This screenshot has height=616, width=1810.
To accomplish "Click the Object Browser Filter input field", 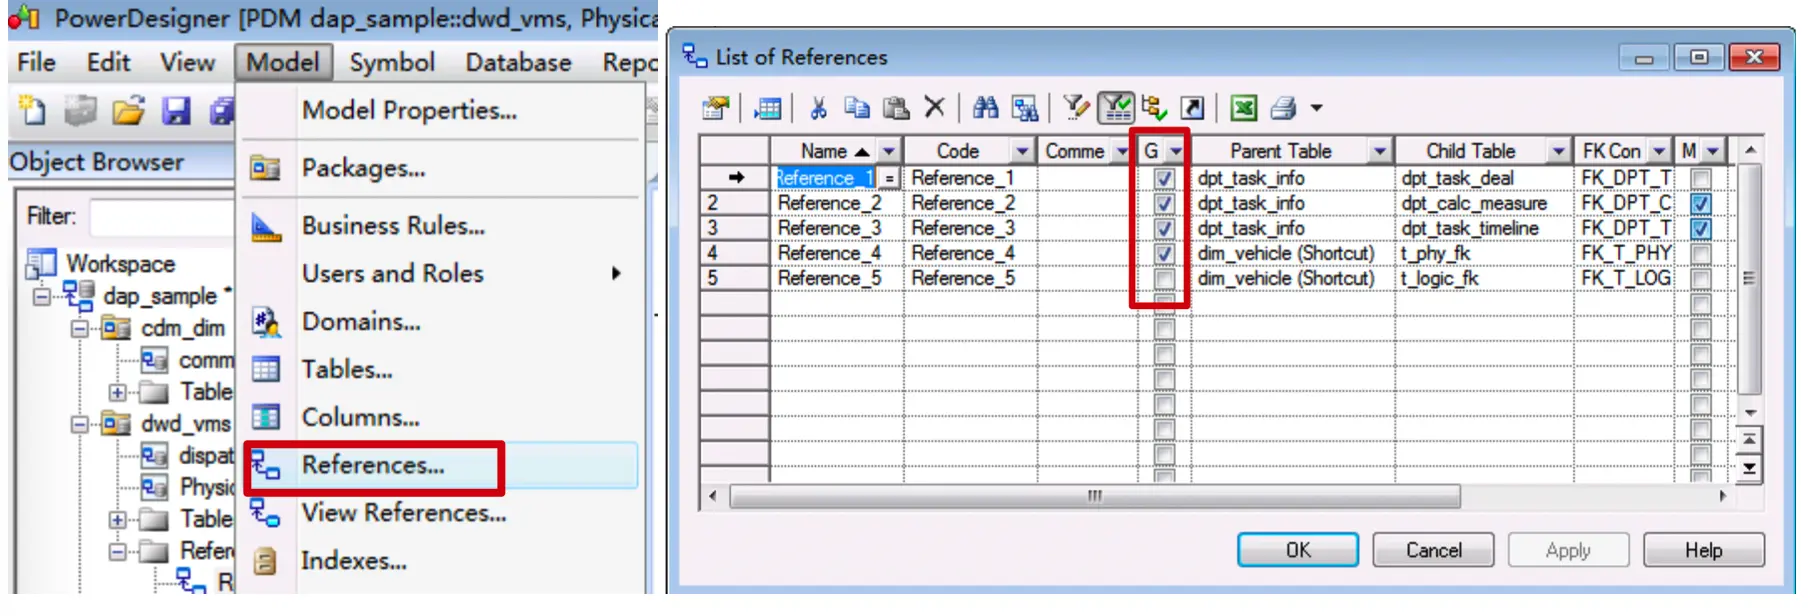I will click(x=162, y=216).
